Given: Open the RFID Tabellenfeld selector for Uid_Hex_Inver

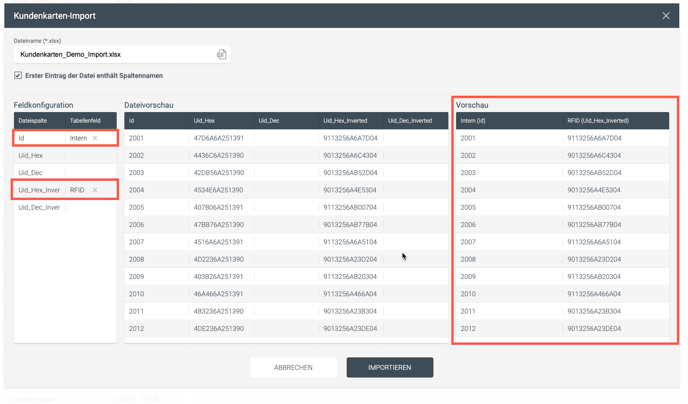Looking at the screenshot, I should pyautogui.click(x=77, y=190).
